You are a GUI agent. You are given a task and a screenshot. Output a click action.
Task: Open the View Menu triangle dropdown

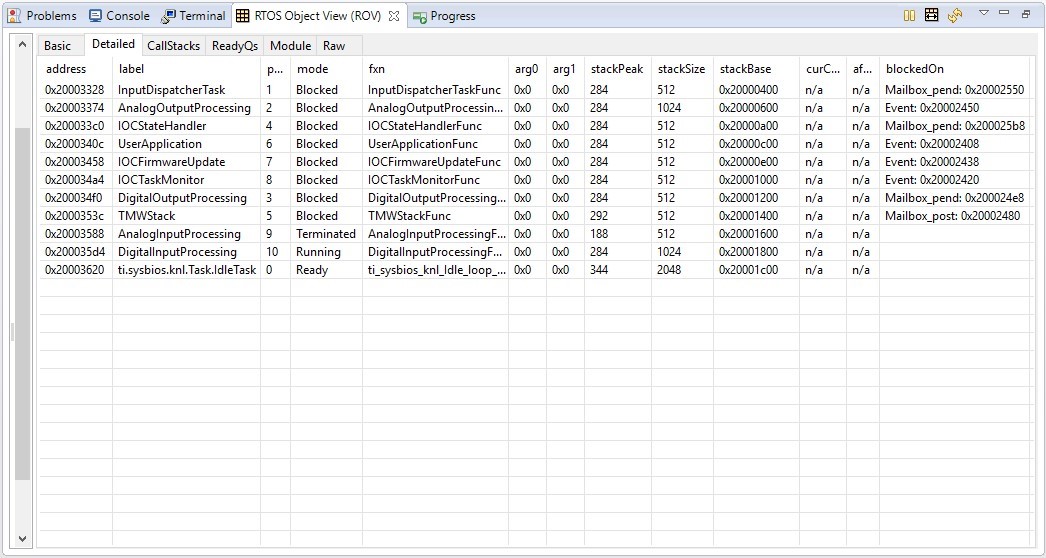tap(983, 13)
